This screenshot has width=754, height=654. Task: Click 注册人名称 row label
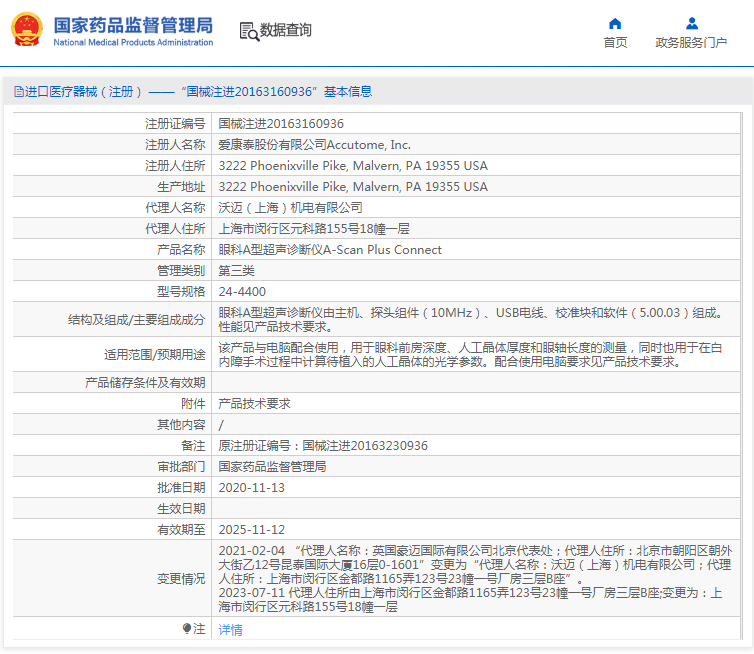(175, 145)
